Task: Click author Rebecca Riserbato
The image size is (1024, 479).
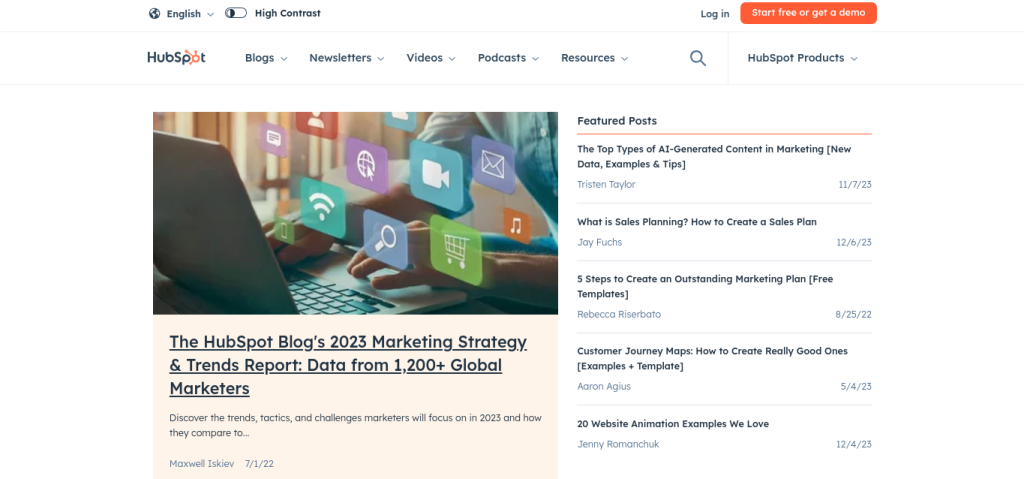Action: 618,314
